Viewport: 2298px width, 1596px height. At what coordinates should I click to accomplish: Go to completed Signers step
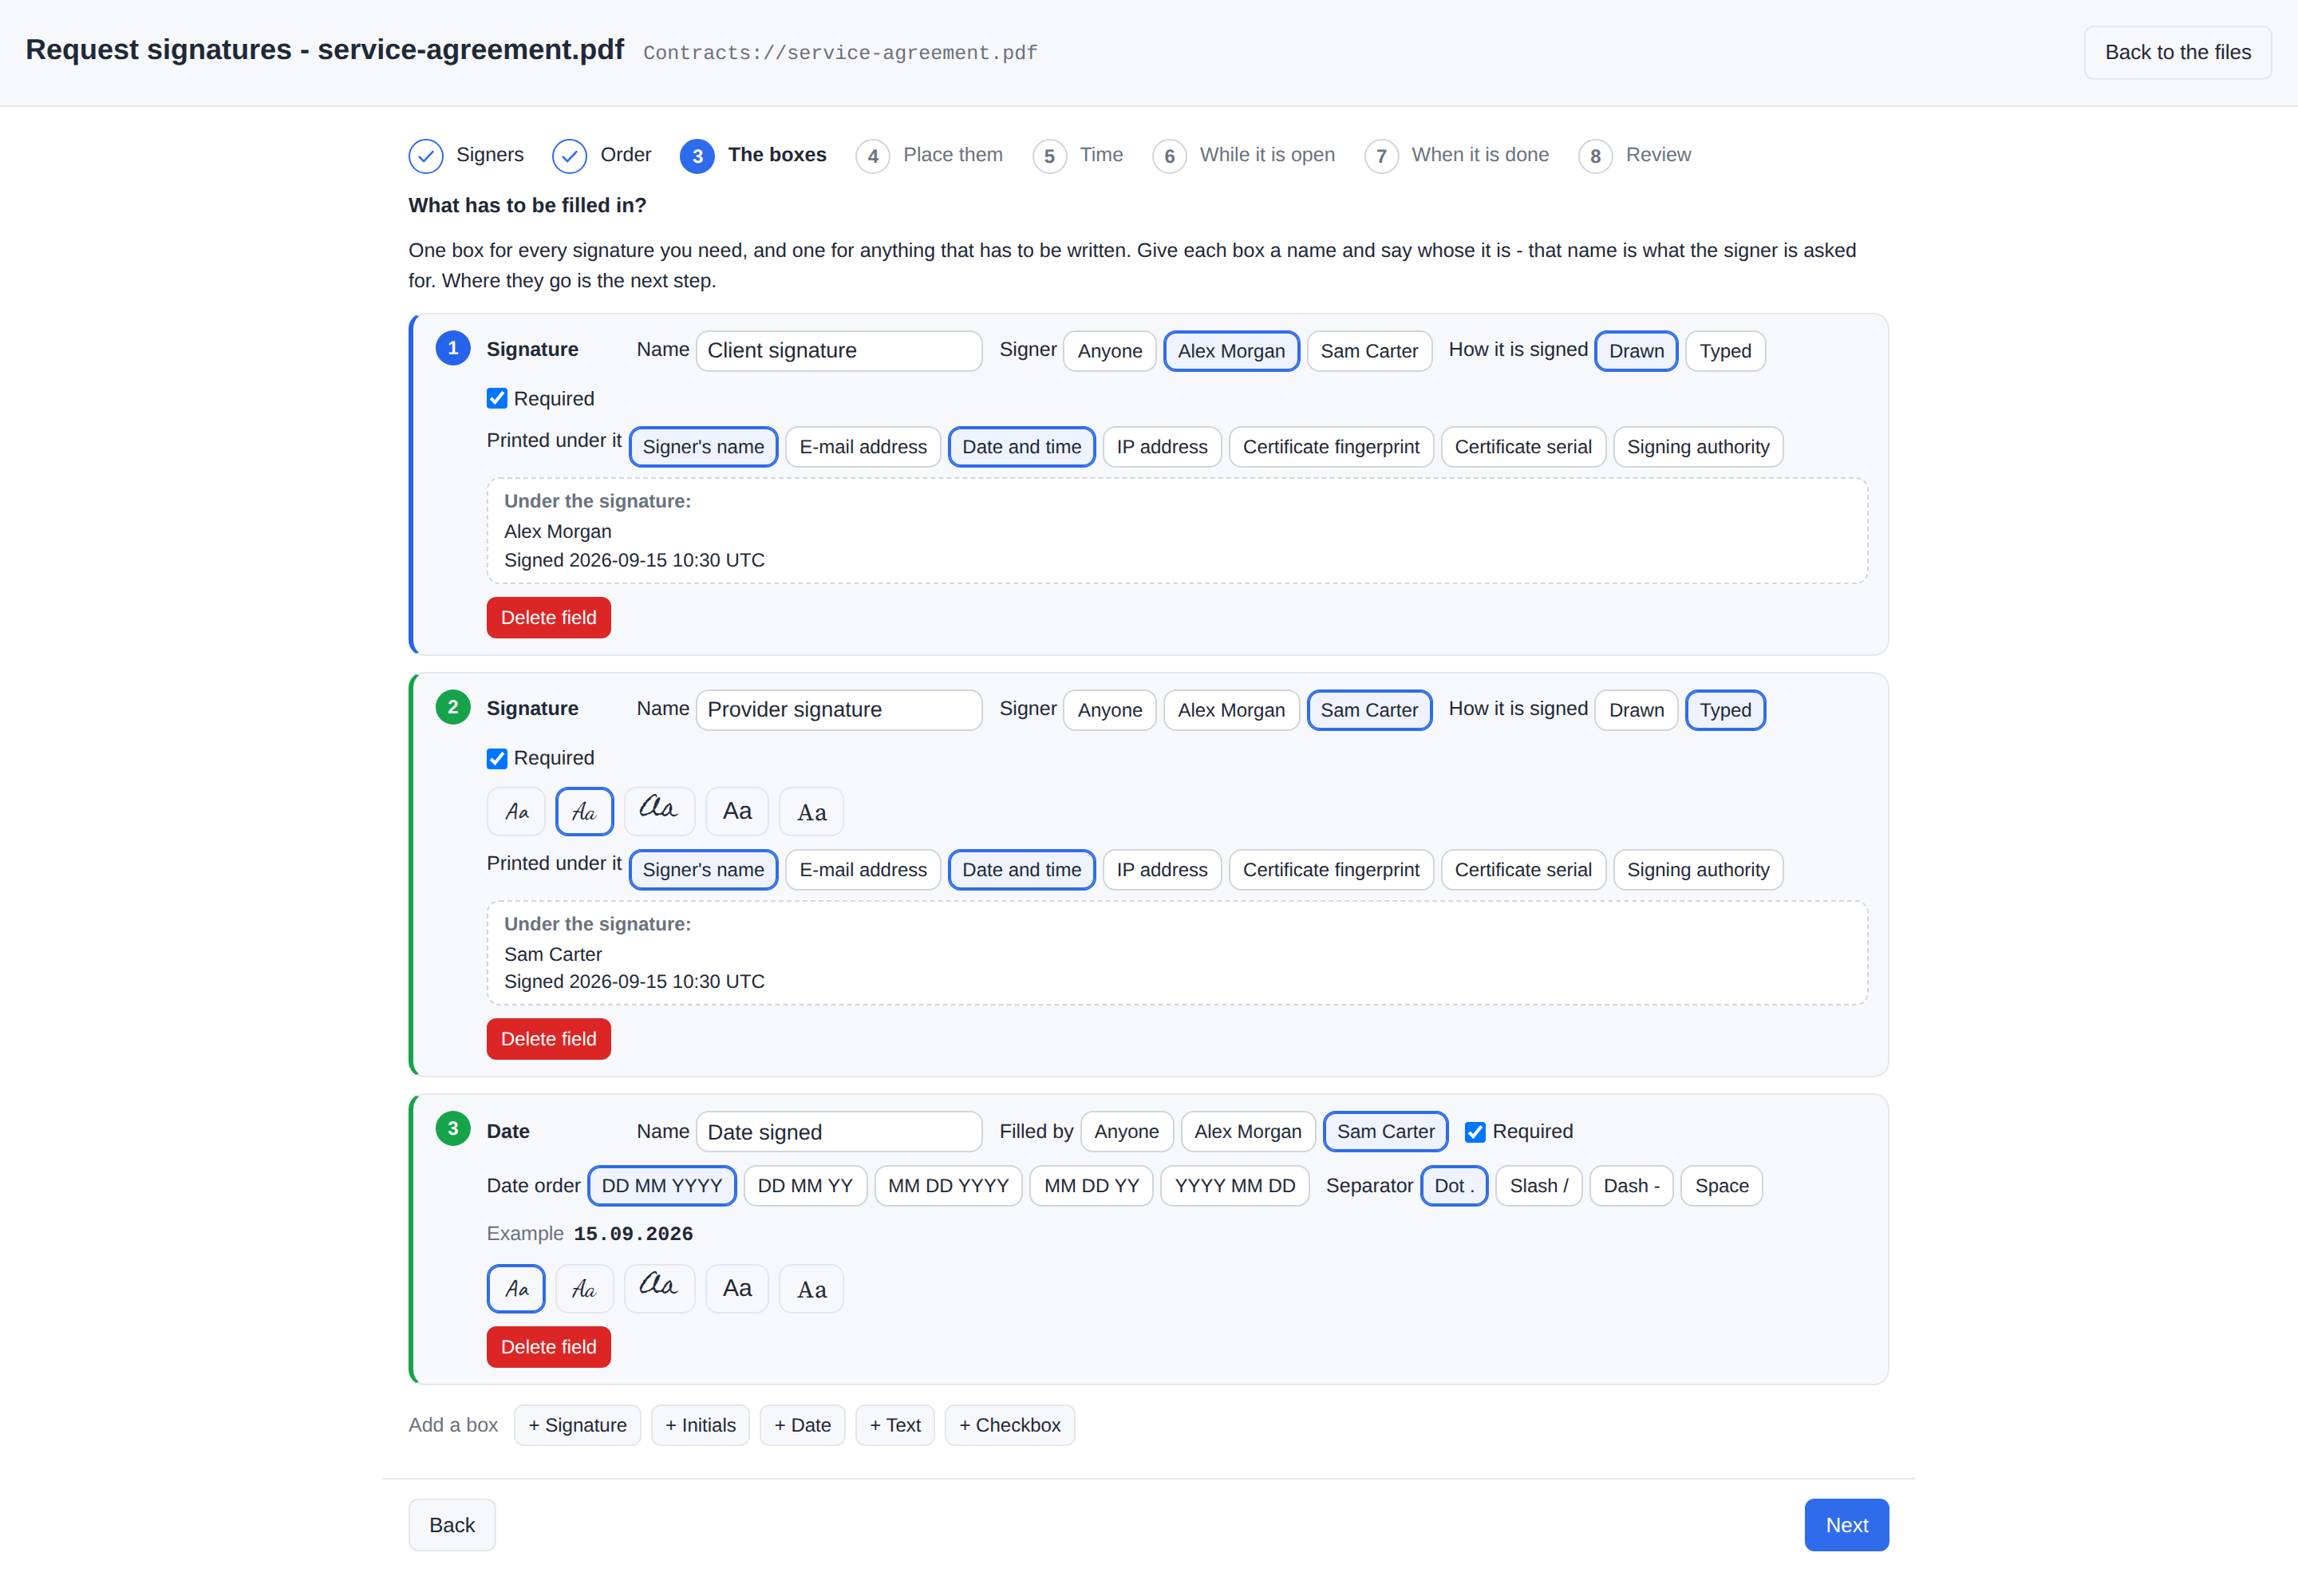coord(466,155)
